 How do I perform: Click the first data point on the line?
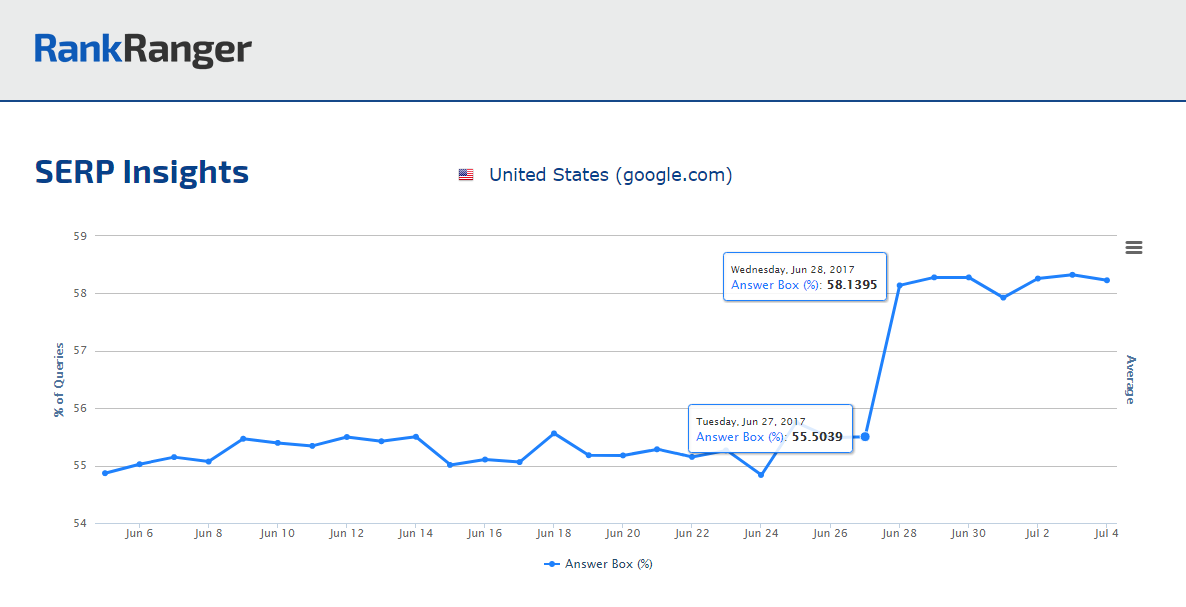[x=105, y=473]
